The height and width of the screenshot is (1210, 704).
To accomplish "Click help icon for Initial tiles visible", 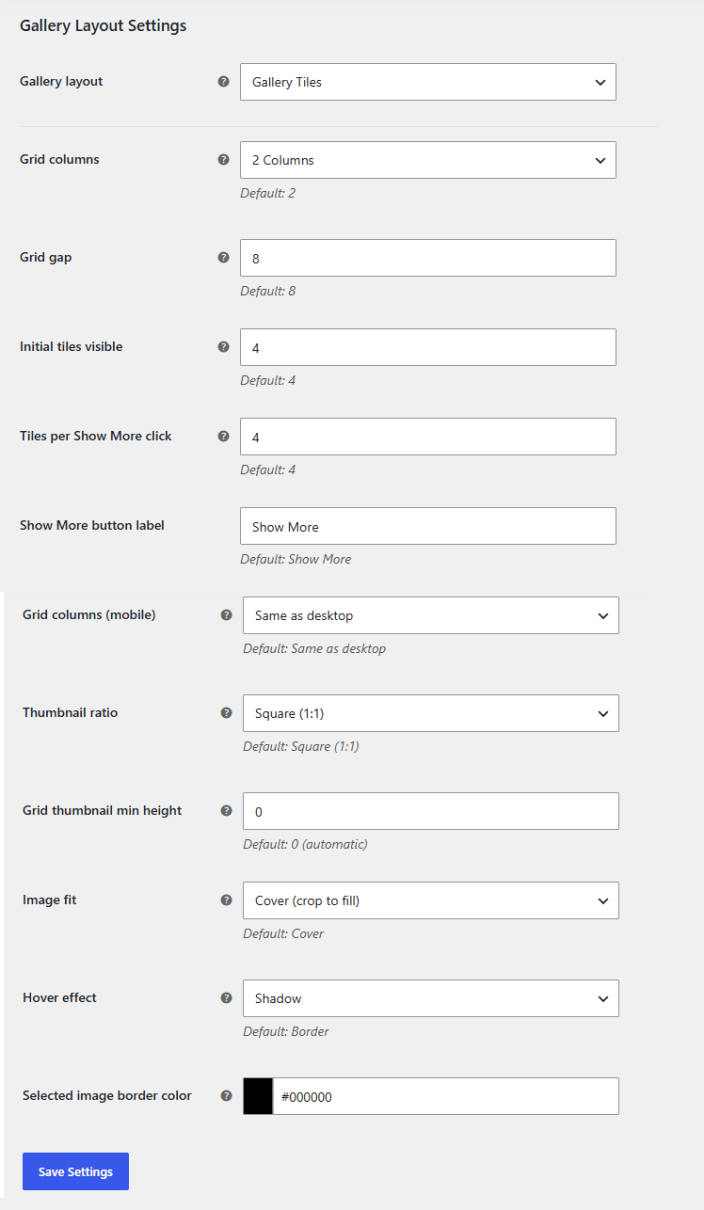I will pos(223,347).
